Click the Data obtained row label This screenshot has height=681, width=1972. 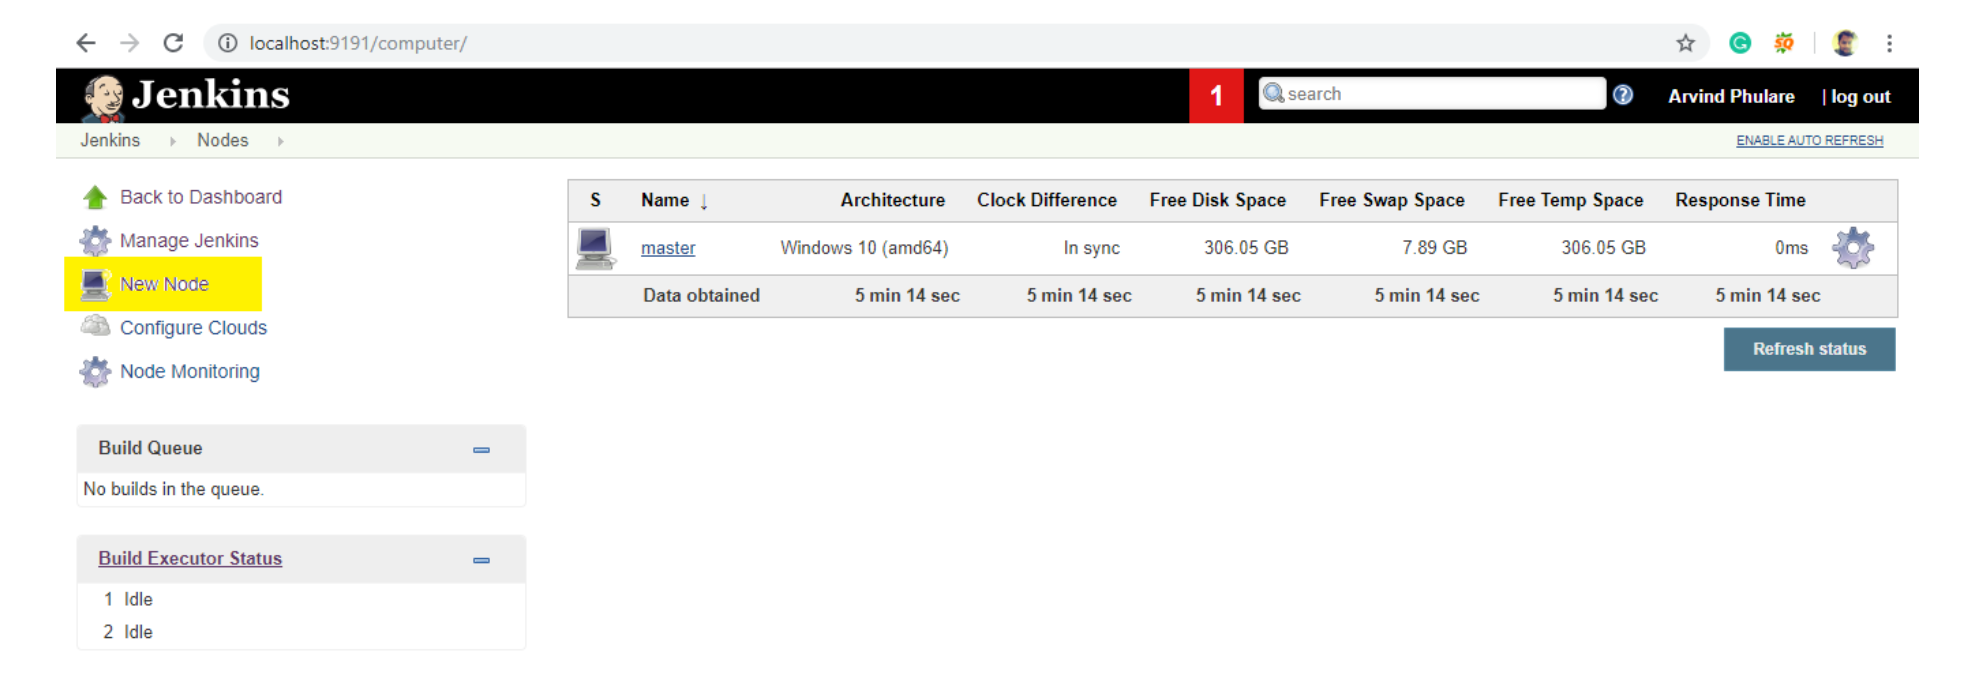click(x=701, y=296)
